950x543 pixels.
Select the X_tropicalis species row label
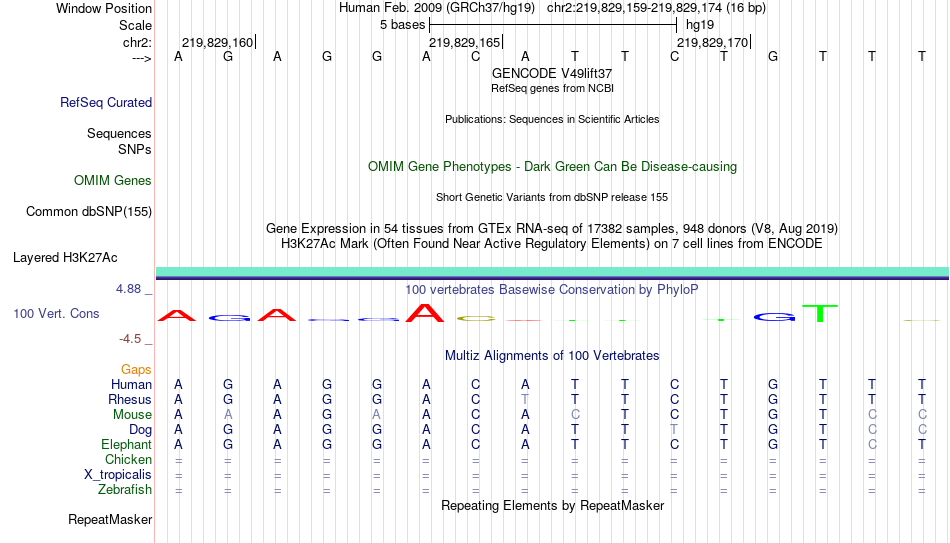pos(118,475)
